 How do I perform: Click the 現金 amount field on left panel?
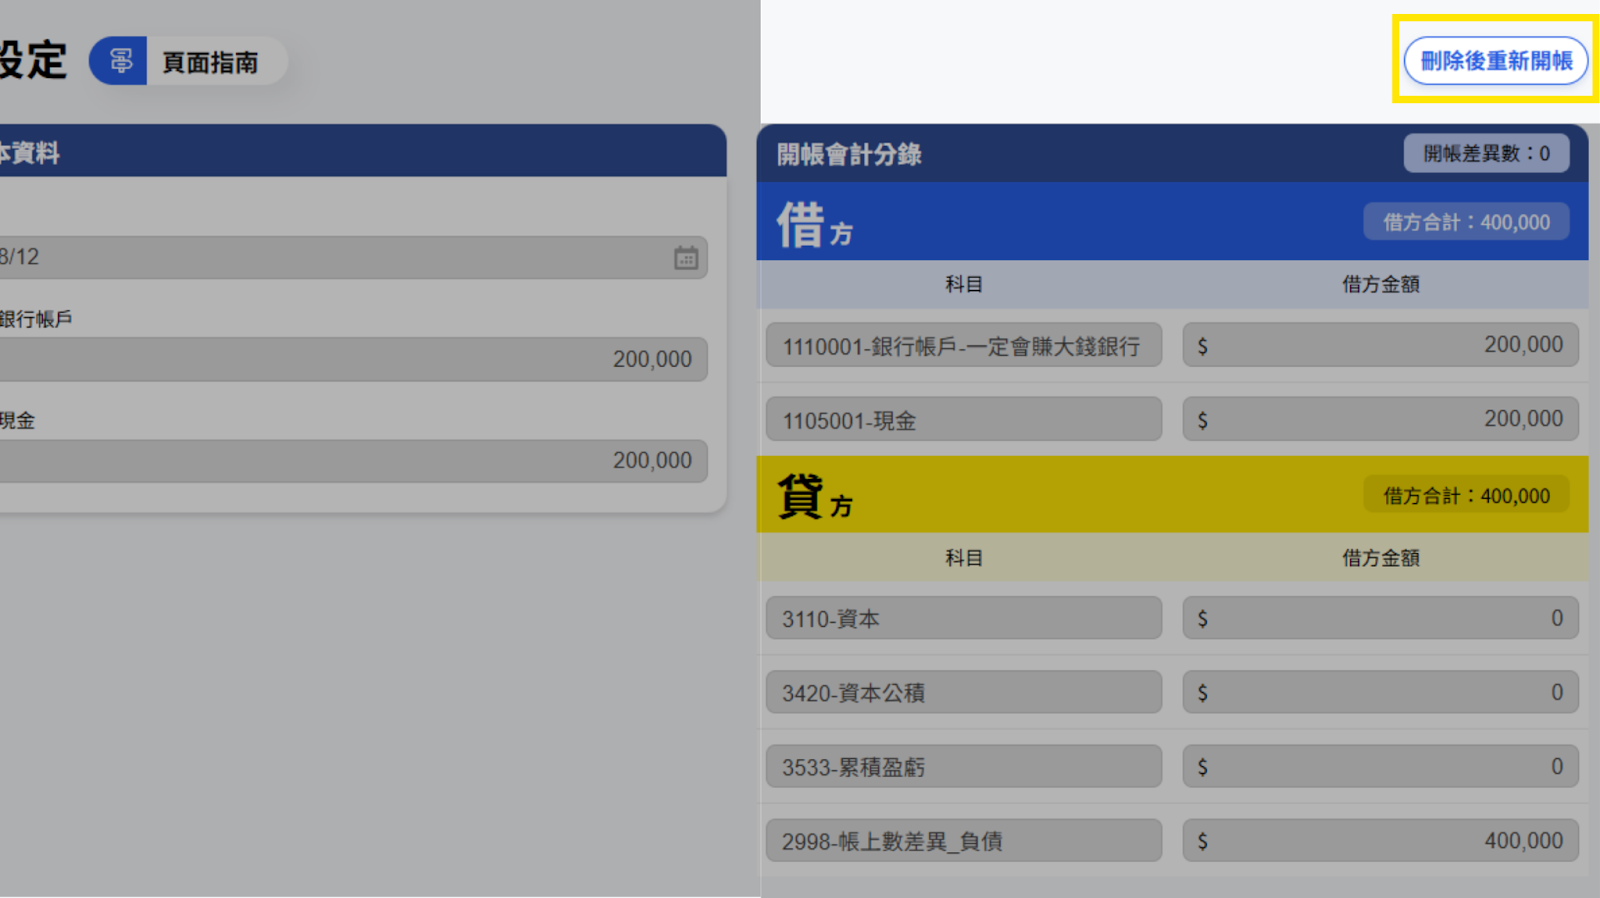point(350,461)
